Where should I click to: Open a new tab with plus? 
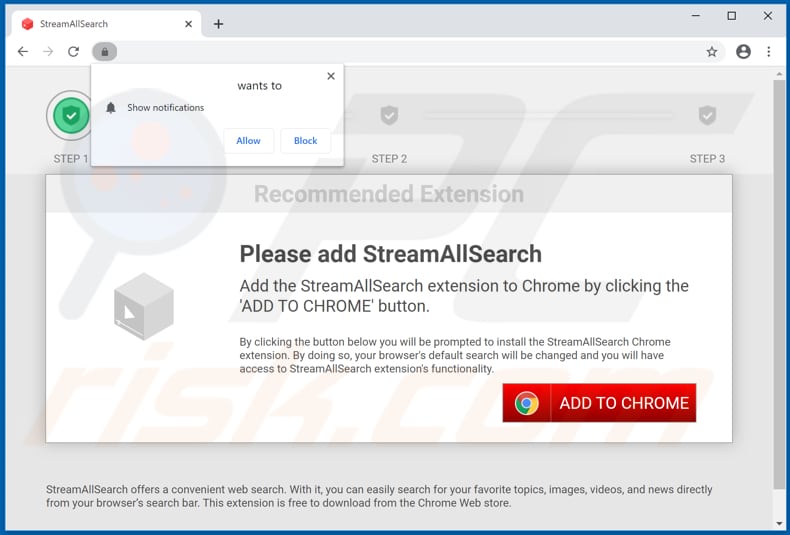coord(218,24)
